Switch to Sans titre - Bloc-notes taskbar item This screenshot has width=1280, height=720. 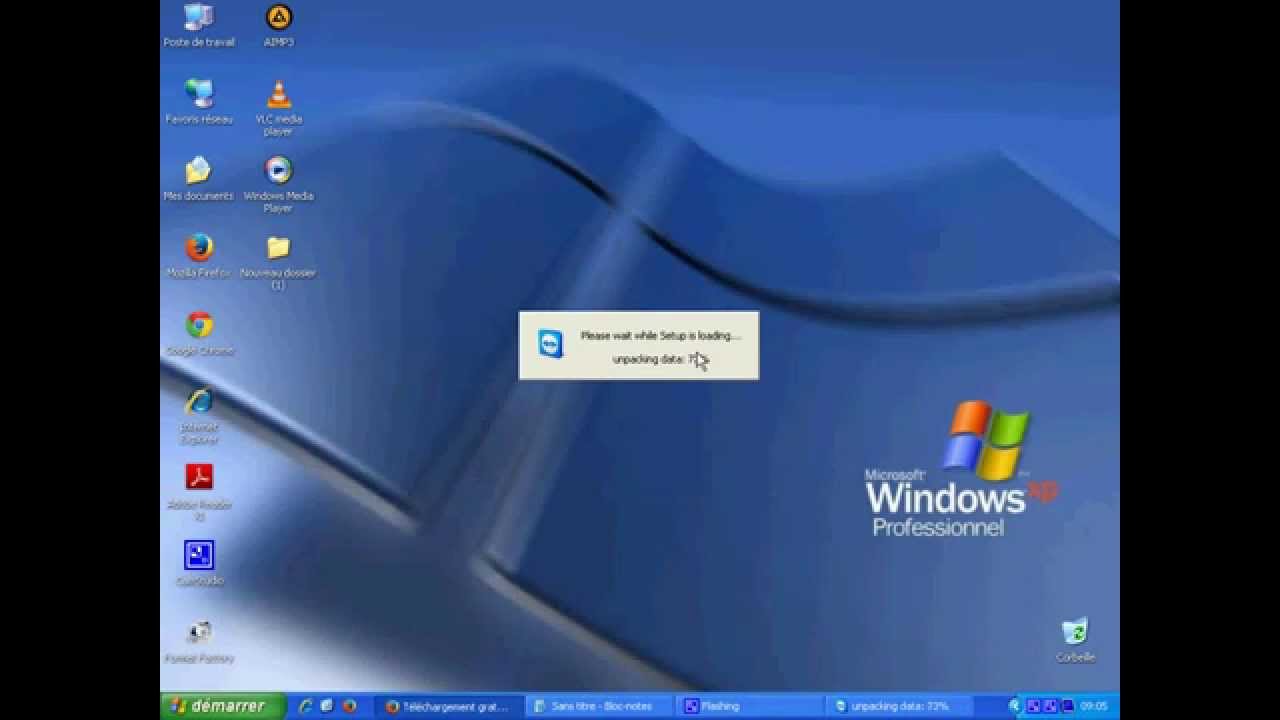coord(600,706)
